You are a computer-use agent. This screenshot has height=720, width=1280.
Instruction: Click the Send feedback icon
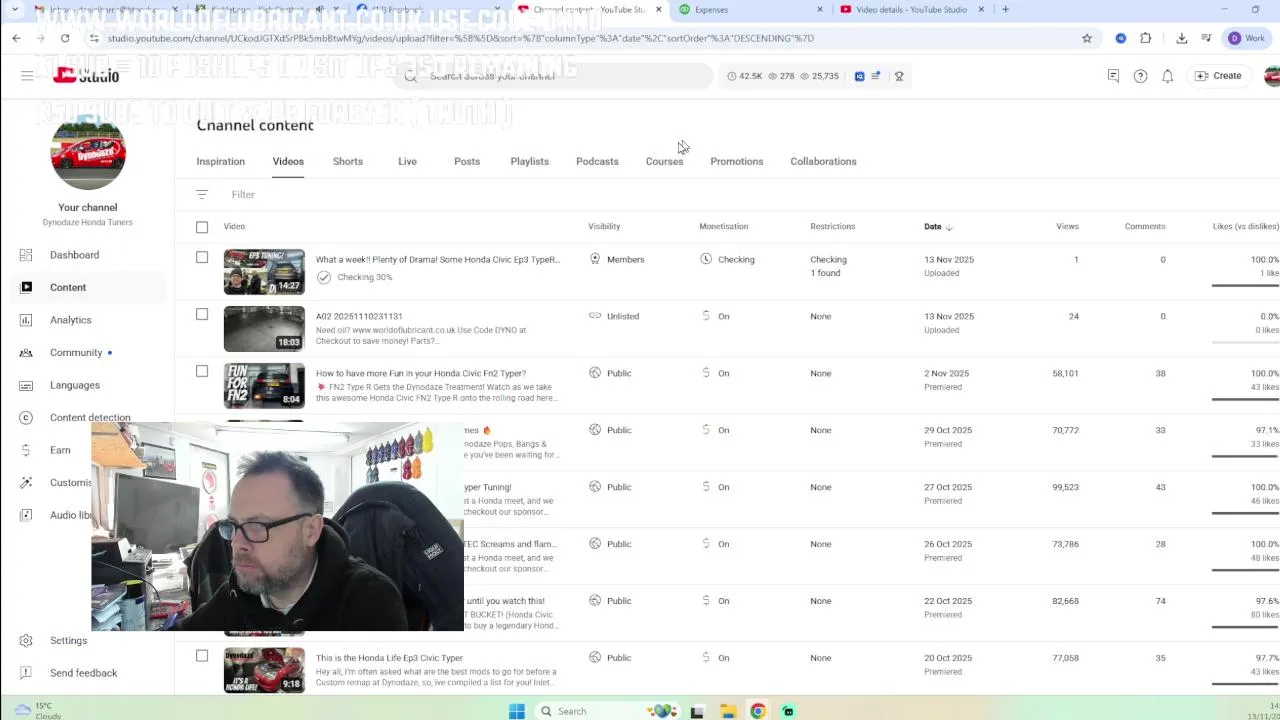pos(26,673)
